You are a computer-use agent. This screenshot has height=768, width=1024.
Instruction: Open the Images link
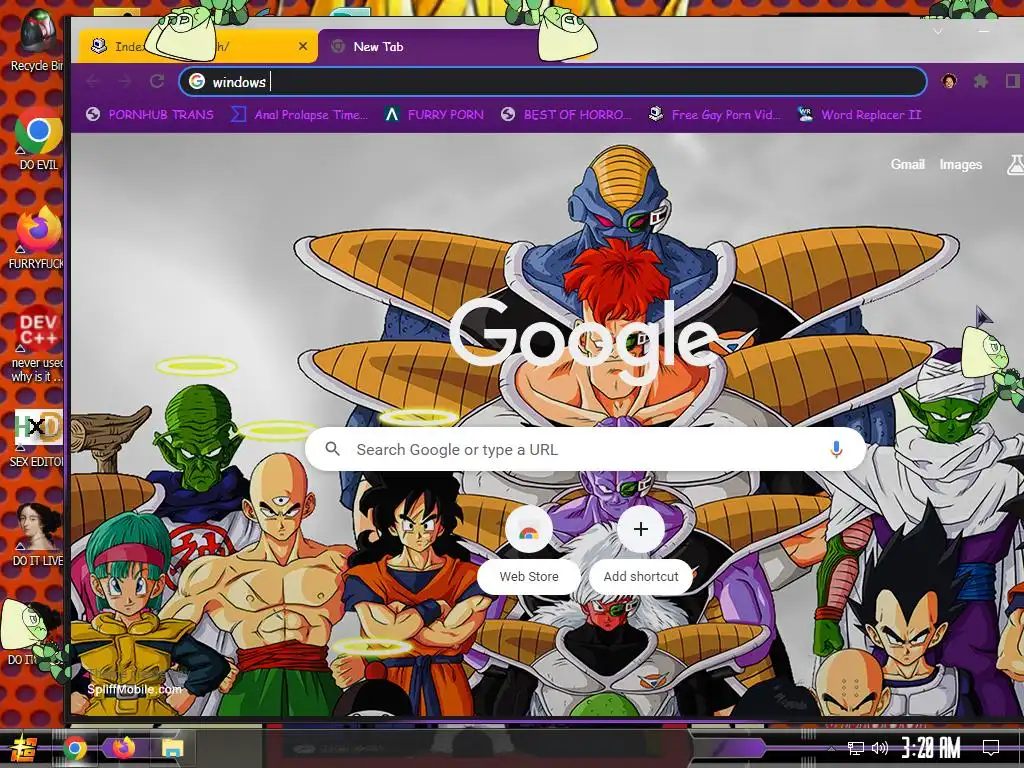click(961, 165)
